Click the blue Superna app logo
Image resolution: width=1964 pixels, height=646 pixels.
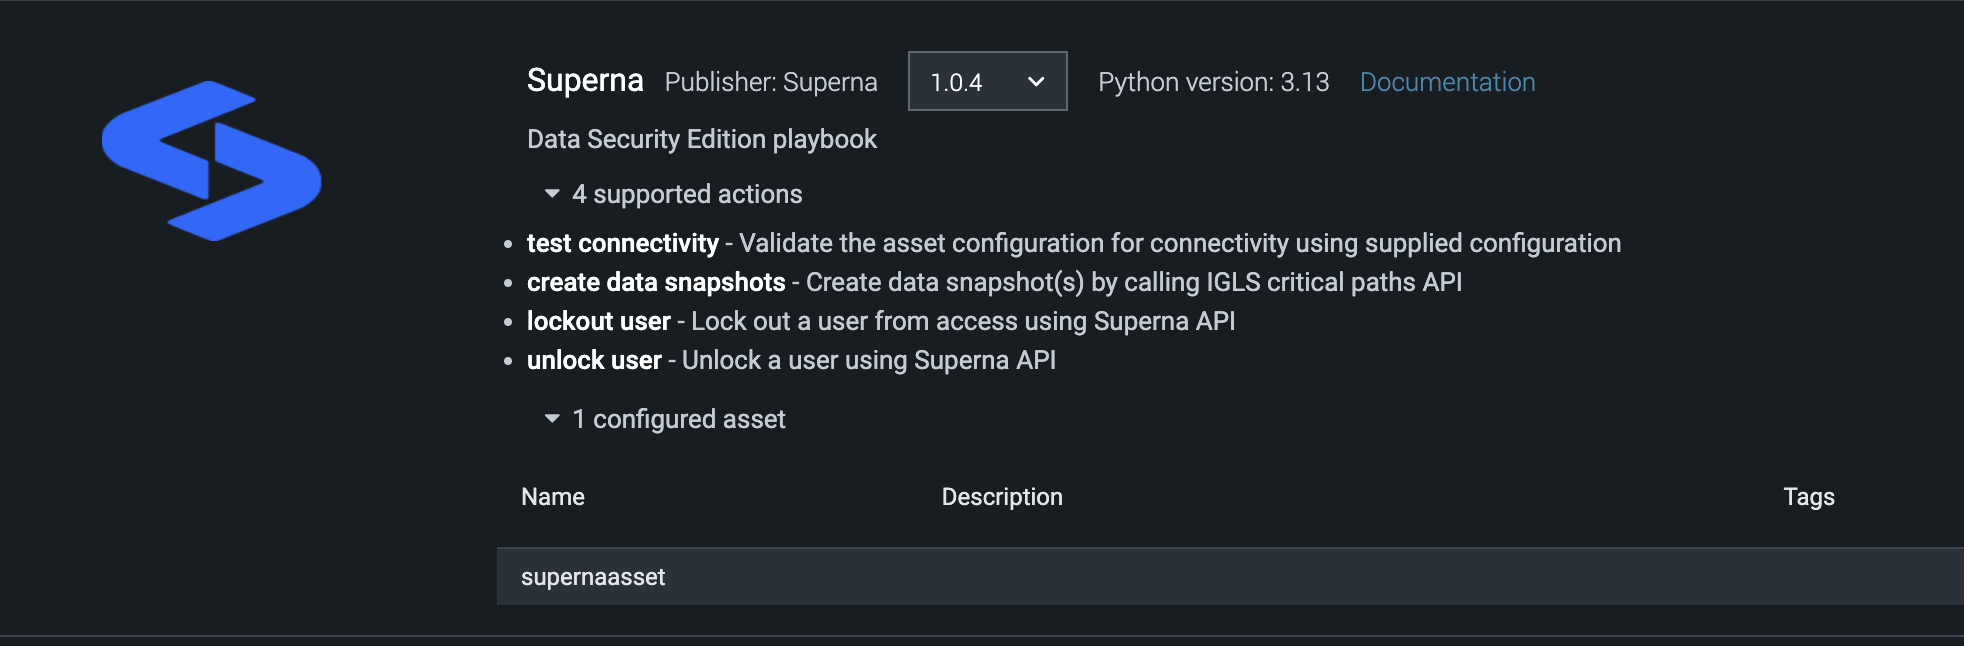pyautogui.click(x=211, y=161)
